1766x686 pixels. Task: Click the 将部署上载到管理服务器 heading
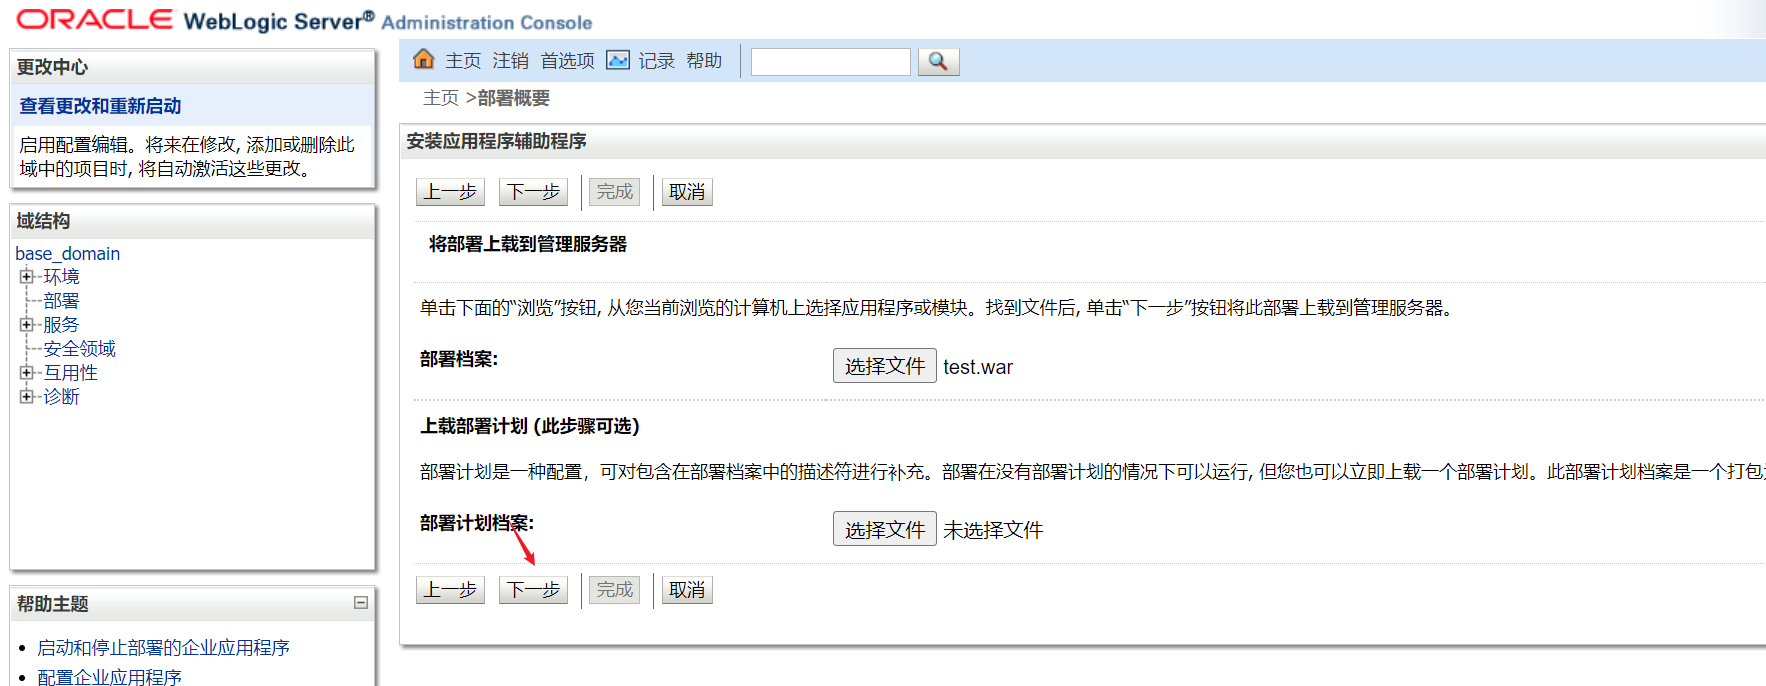[528, 244]
